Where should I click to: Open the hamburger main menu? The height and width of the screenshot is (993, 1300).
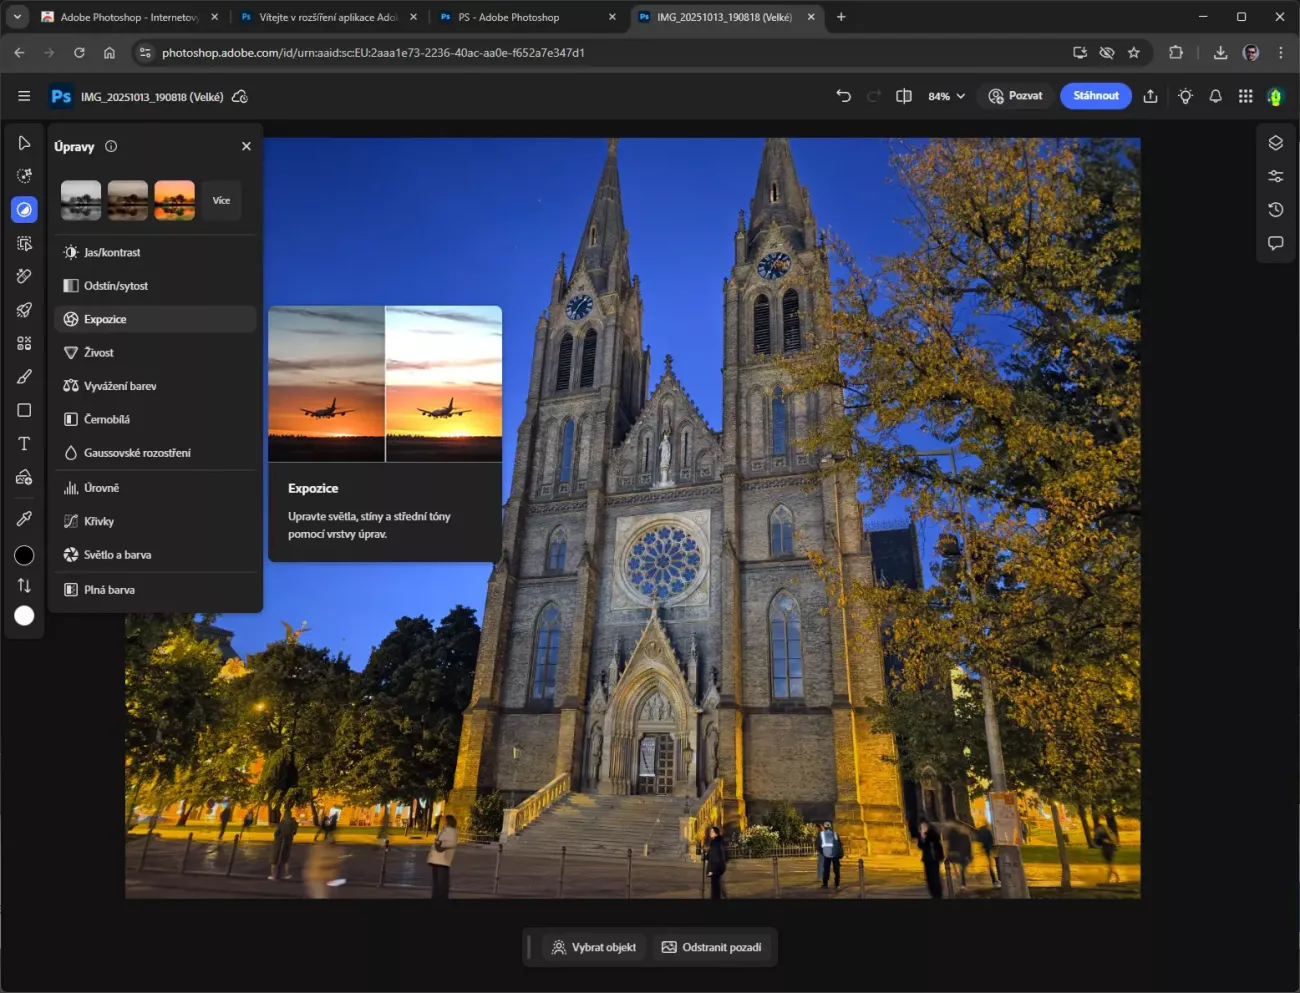pos(24,96)
